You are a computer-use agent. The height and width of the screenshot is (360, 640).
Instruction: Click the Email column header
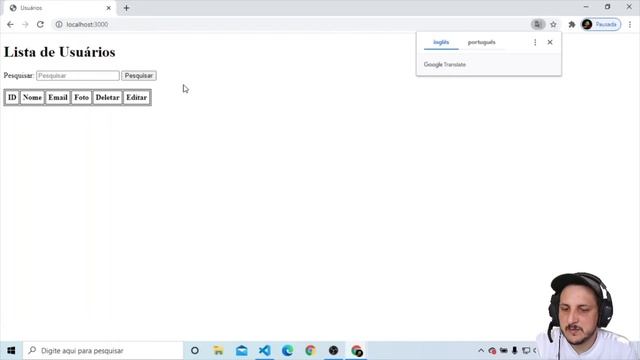tap(58, 98)
